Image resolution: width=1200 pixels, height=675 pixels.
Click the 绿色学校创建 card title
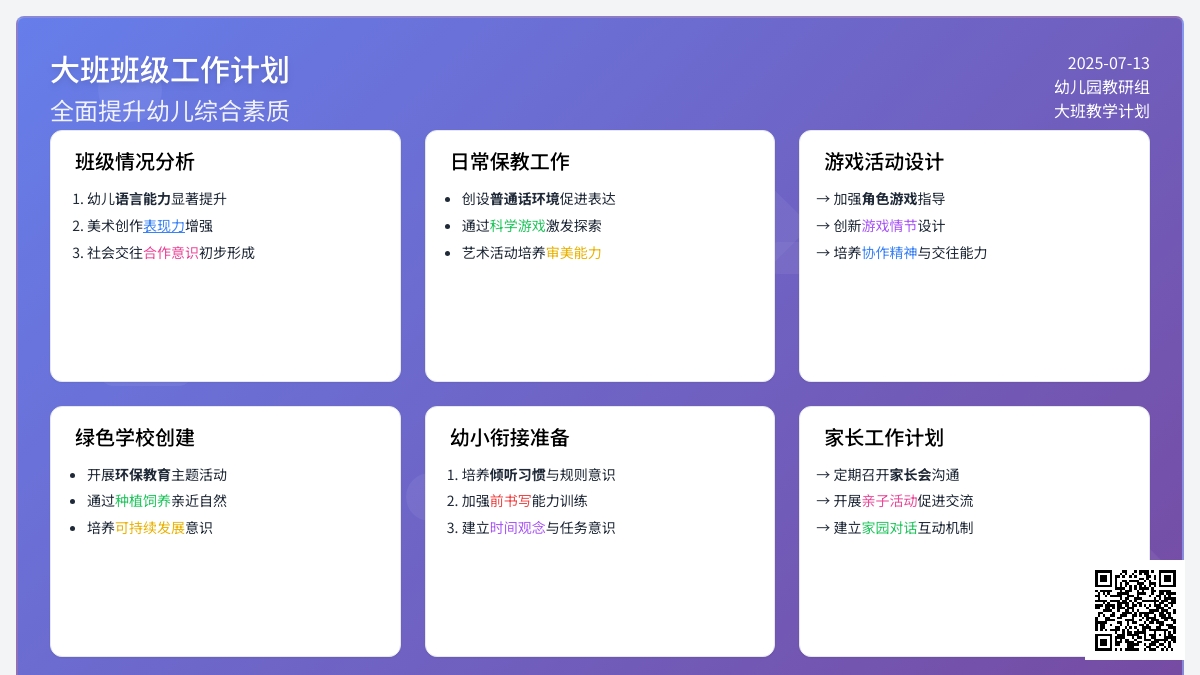(x=135, y=438)
